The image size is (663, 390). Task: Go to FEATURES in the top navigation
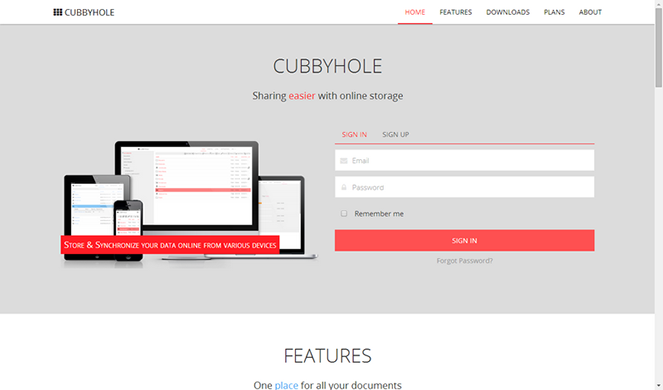coord(455,12)
